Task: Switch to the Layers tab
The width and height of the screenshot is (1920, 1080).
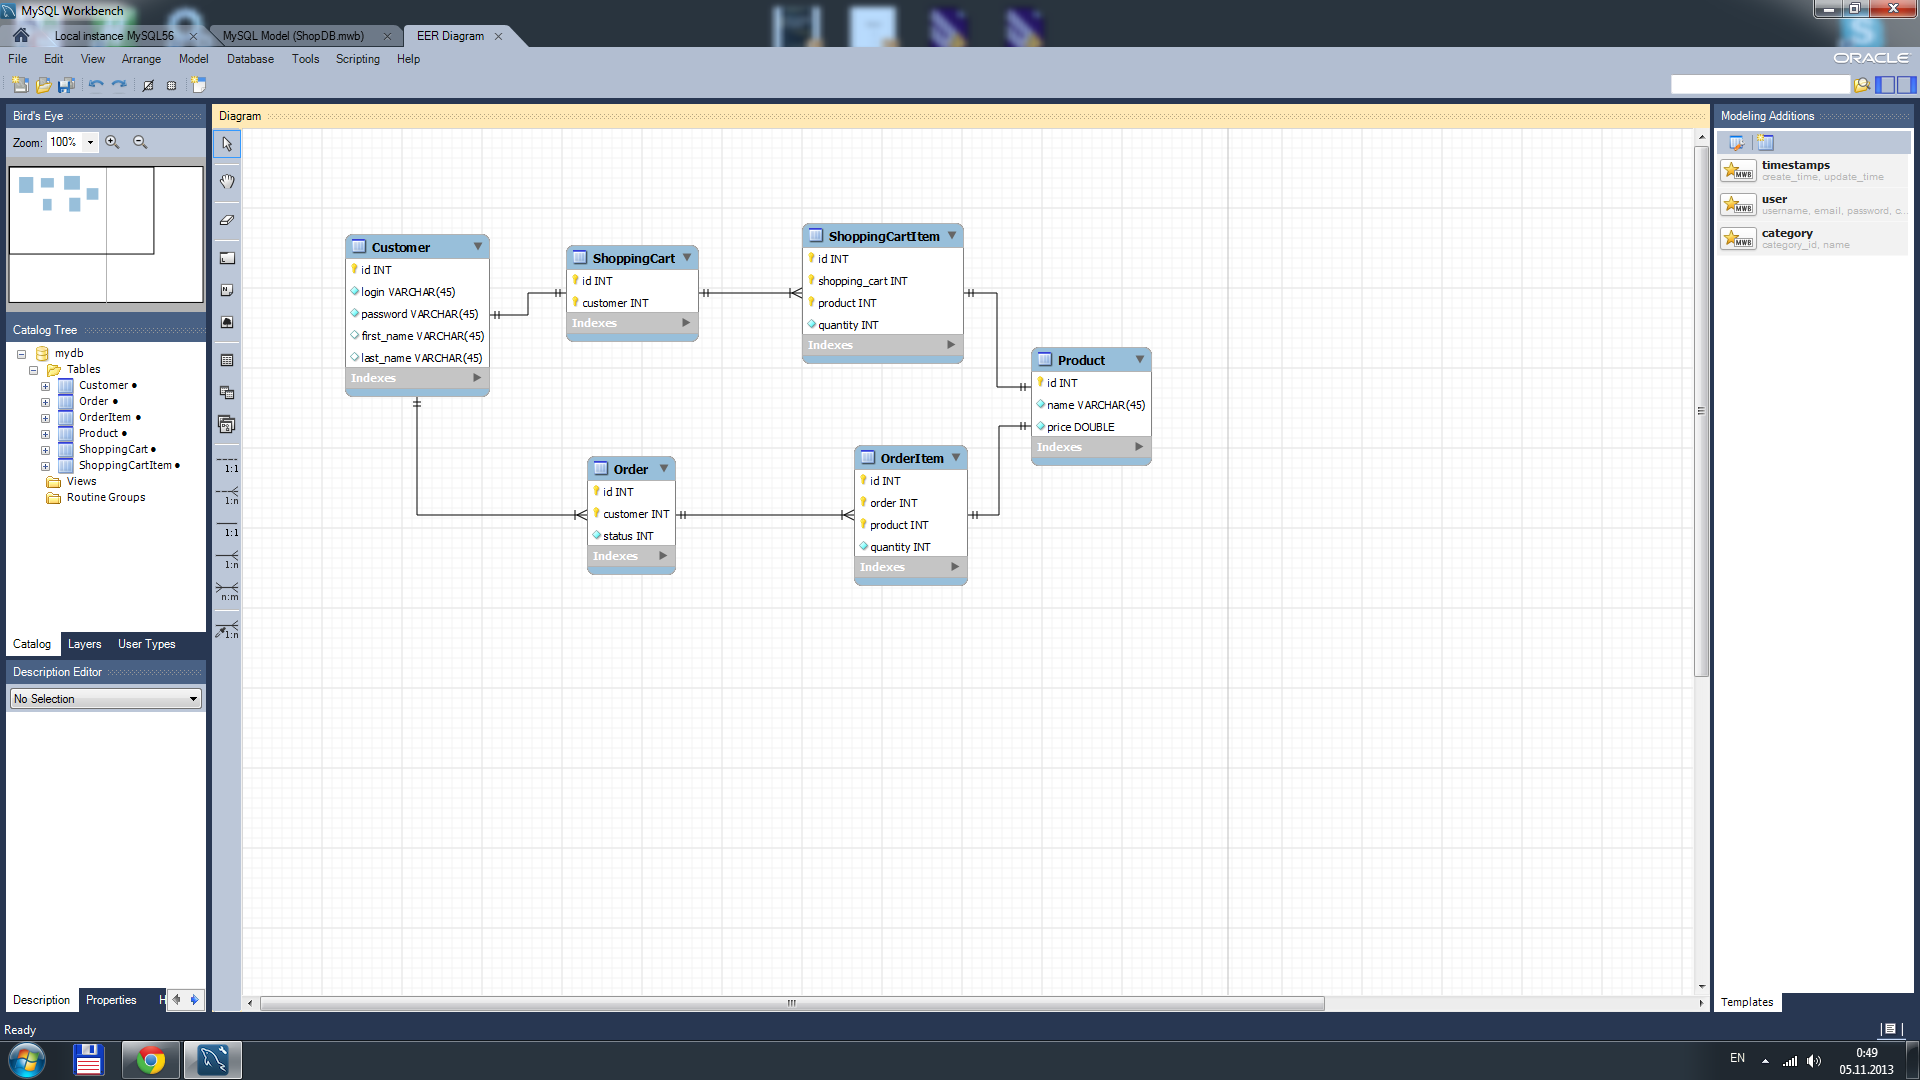Action: coord(84,644)
